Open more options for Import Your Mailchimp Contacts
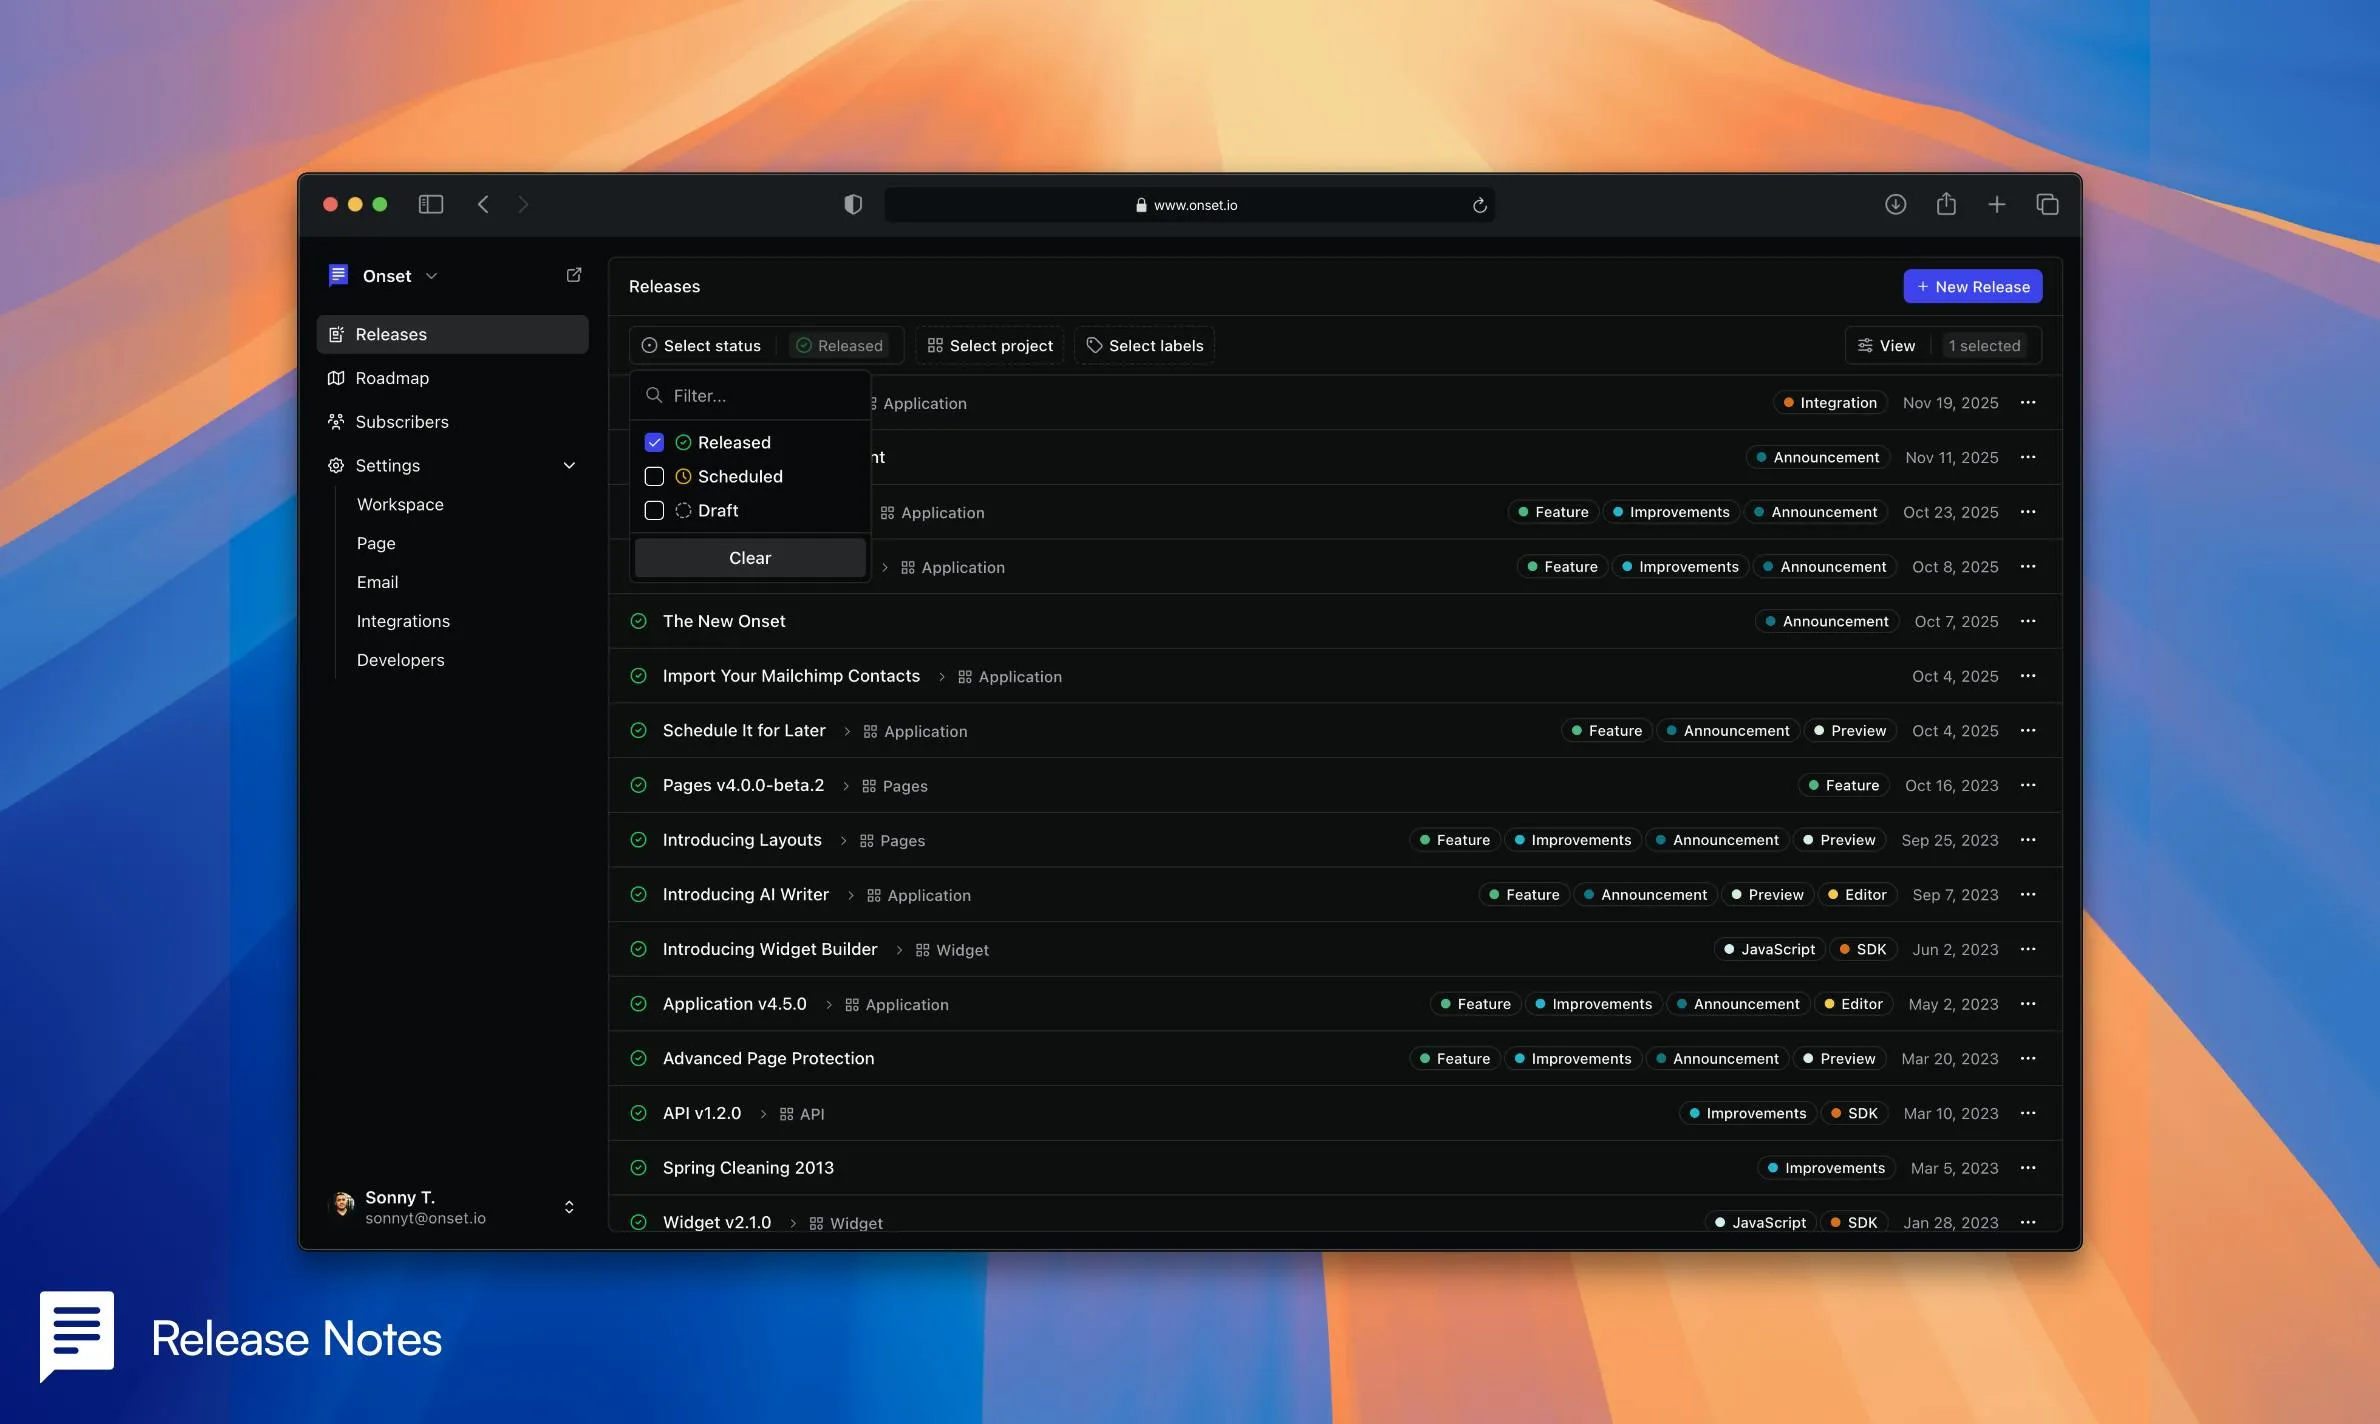 pyautogui.click(x=2028, y=676)
